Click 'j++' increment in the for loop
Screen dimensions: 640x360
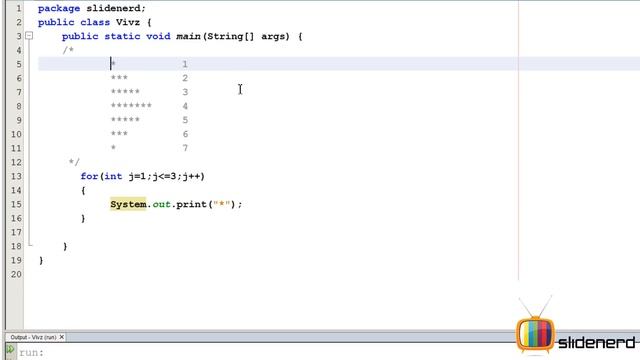[x=191, y=176]
